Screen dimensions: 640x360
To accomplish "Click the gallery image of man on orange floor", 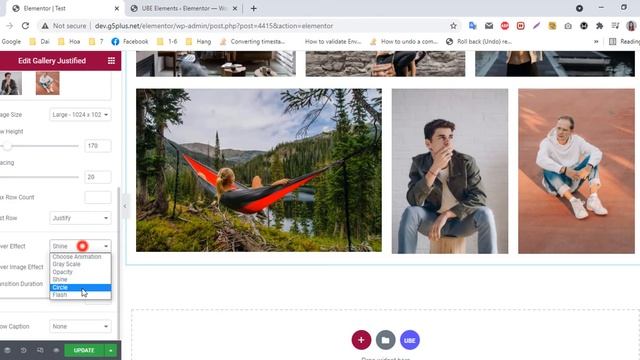I will click(x=576, y=171).
